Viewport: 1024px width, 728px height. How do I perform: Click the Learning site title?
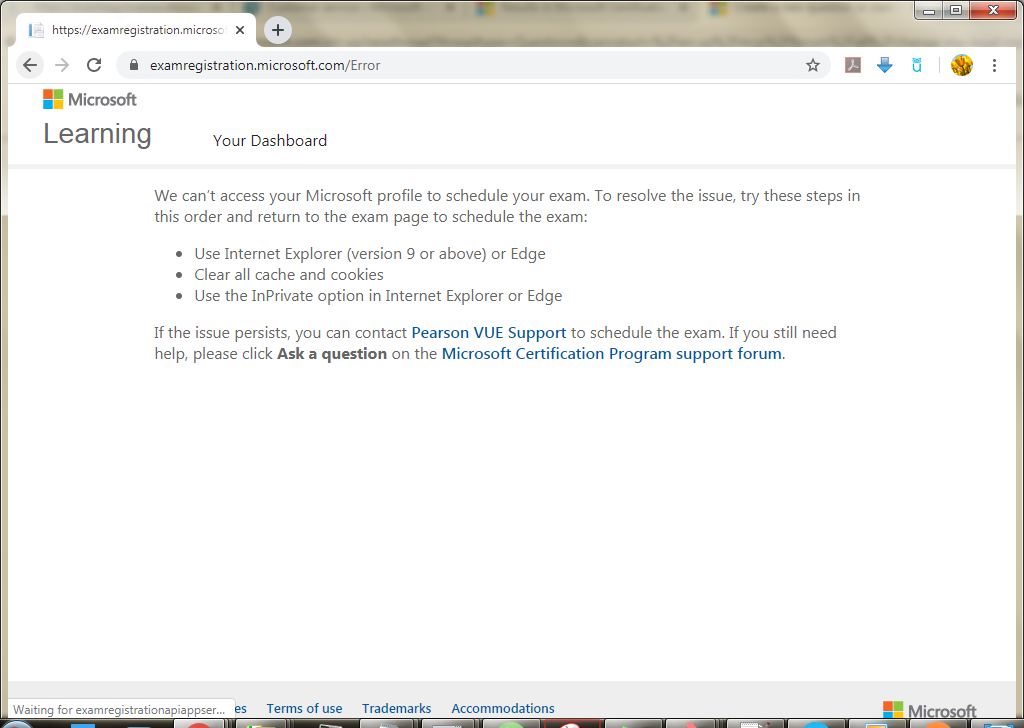97,134
